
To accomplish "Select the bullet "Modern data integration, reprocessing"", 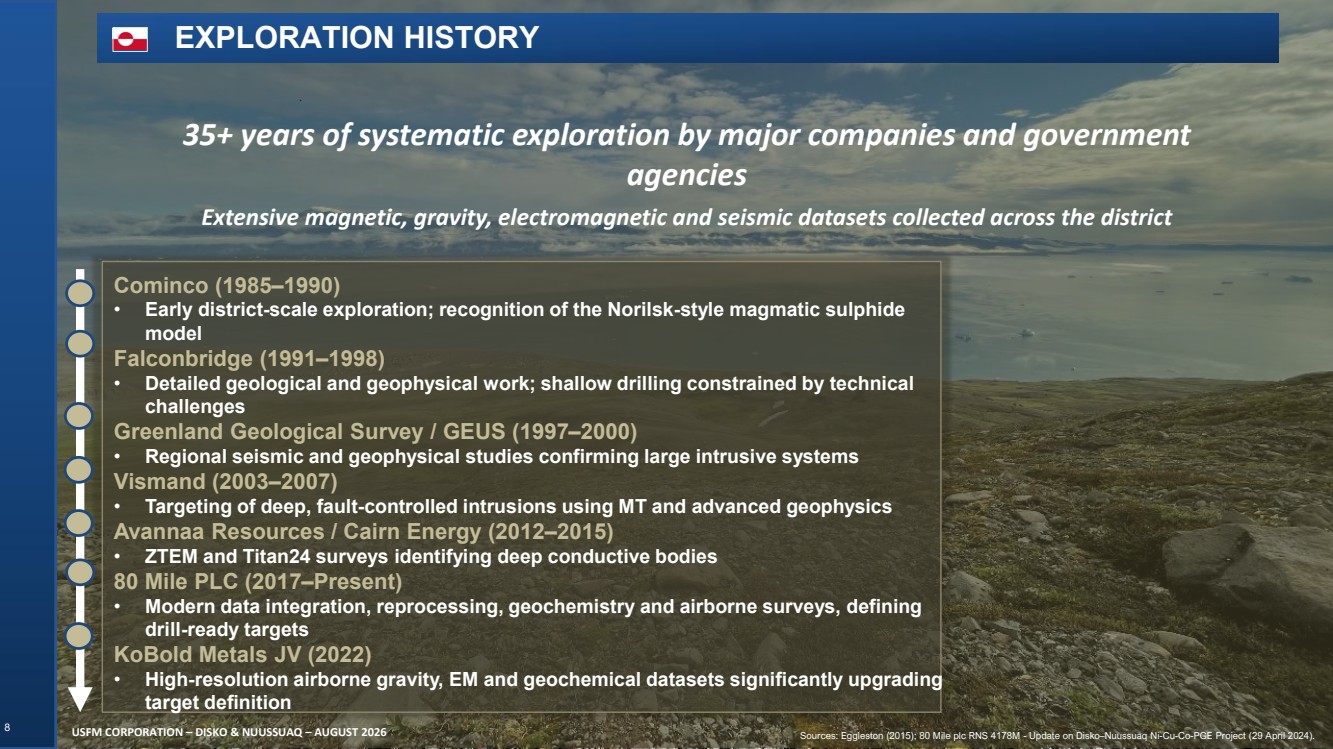I will coord(533,618).
